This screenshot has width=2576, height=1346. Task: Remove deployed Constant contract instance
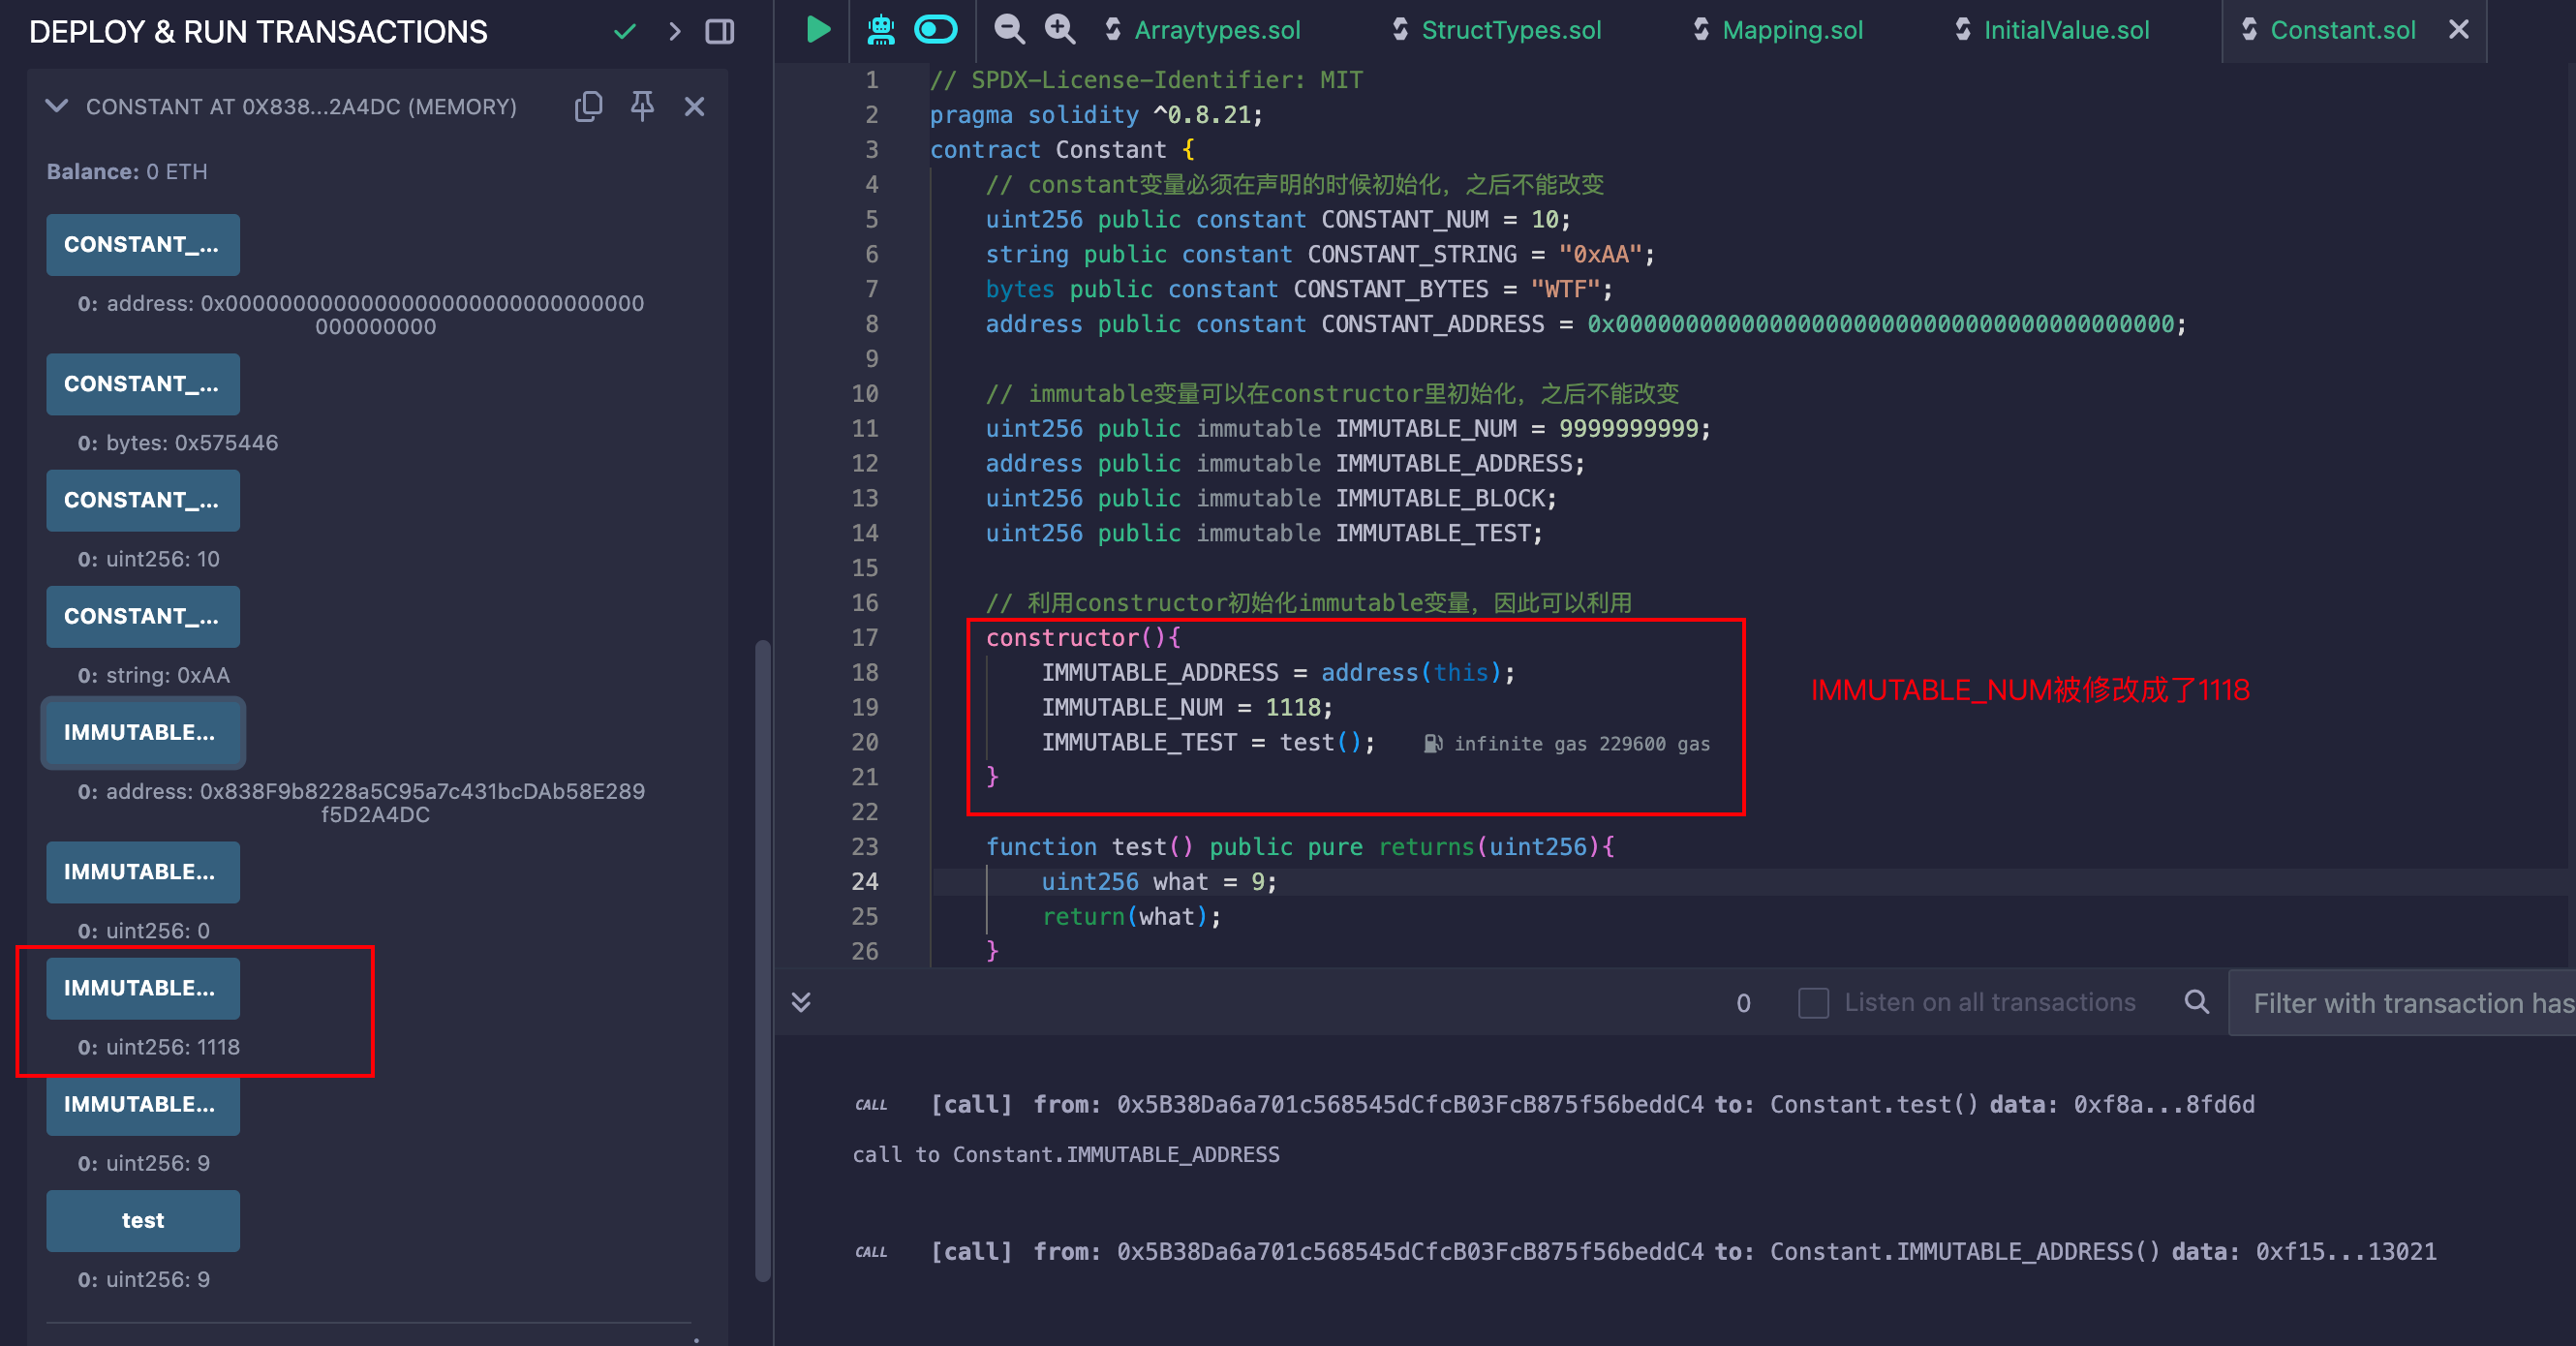click(695, 106)
